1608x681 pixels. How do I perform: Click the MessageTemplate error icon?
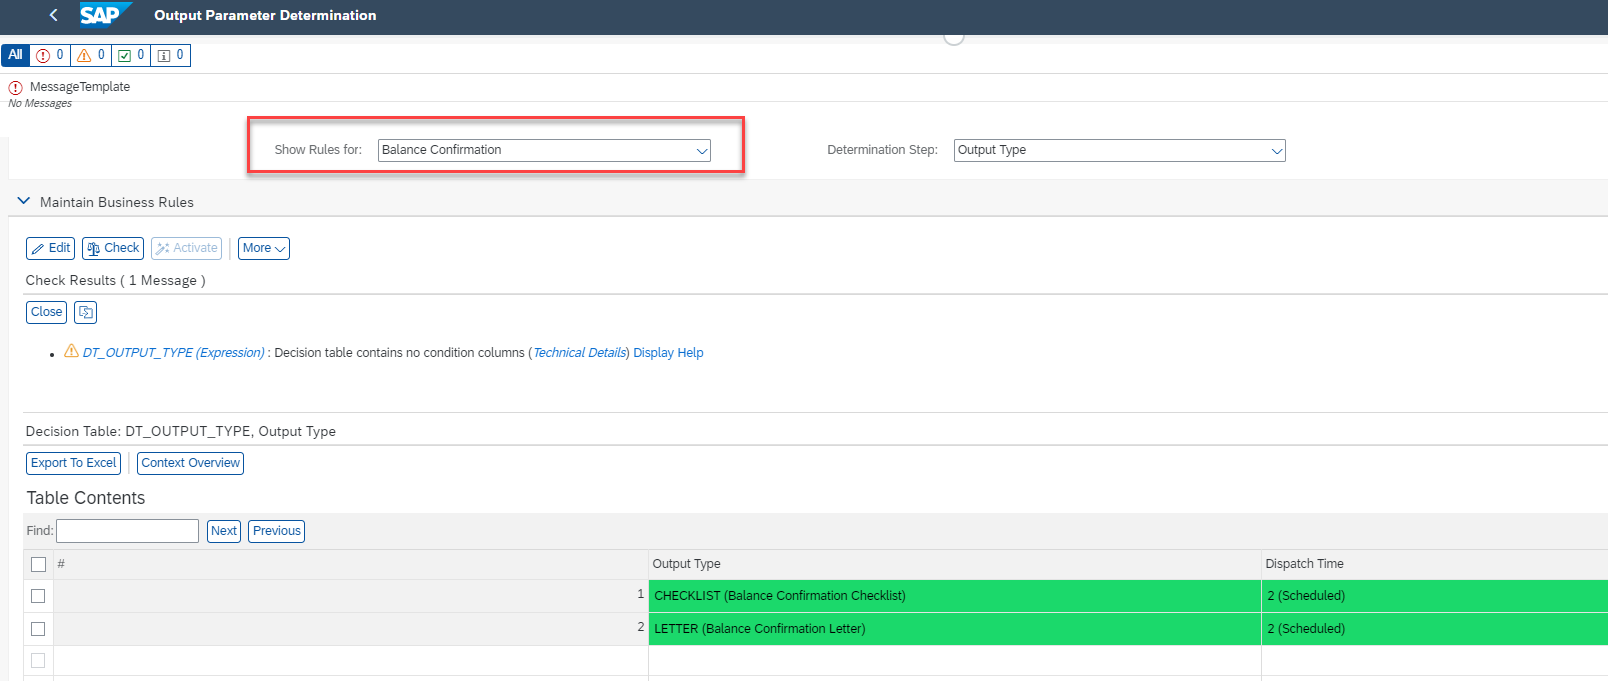15,87
